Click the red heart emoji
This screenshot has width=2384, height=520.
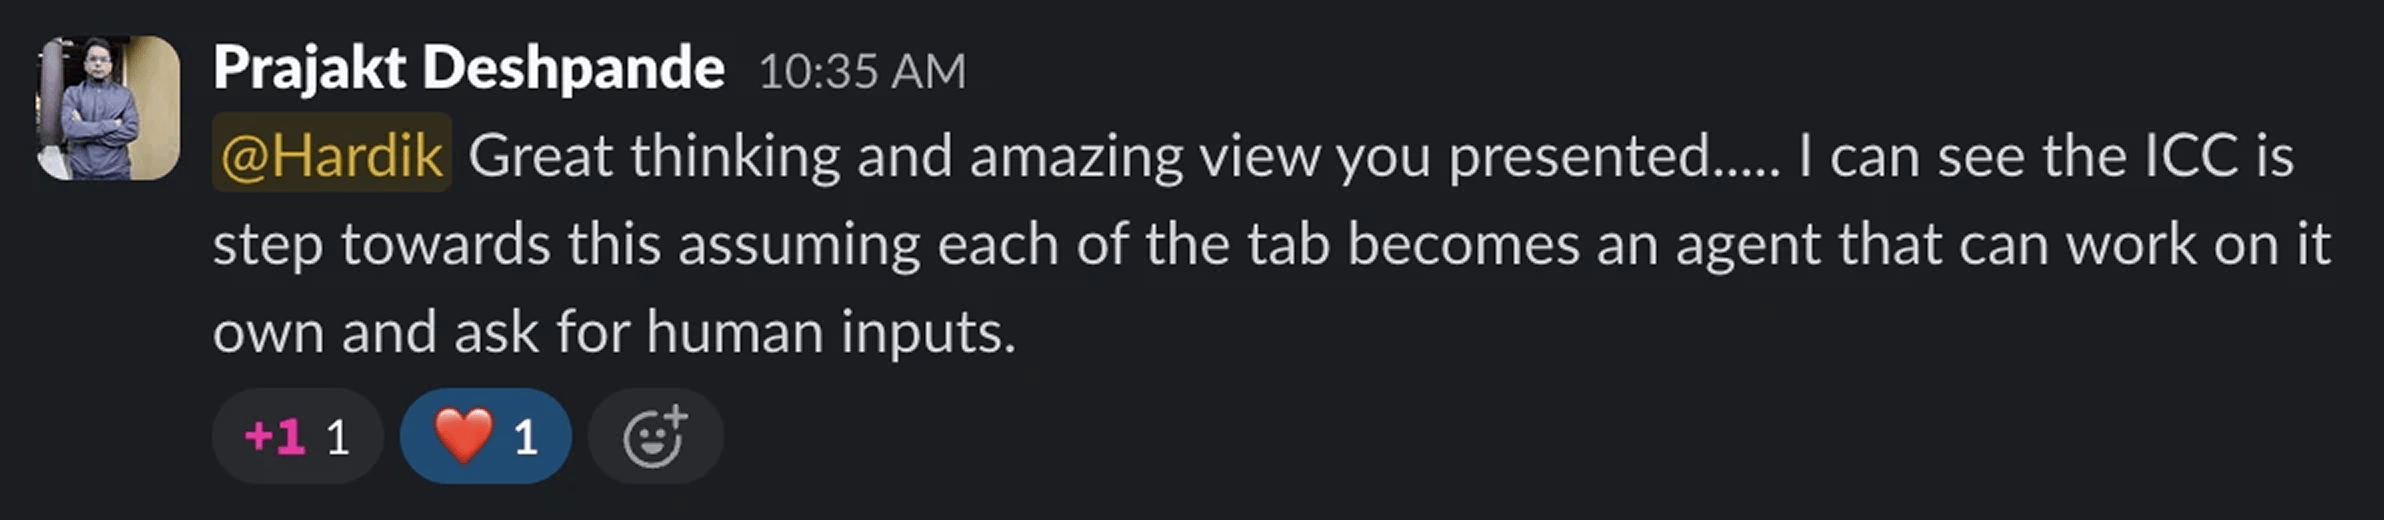click(463, 436)
